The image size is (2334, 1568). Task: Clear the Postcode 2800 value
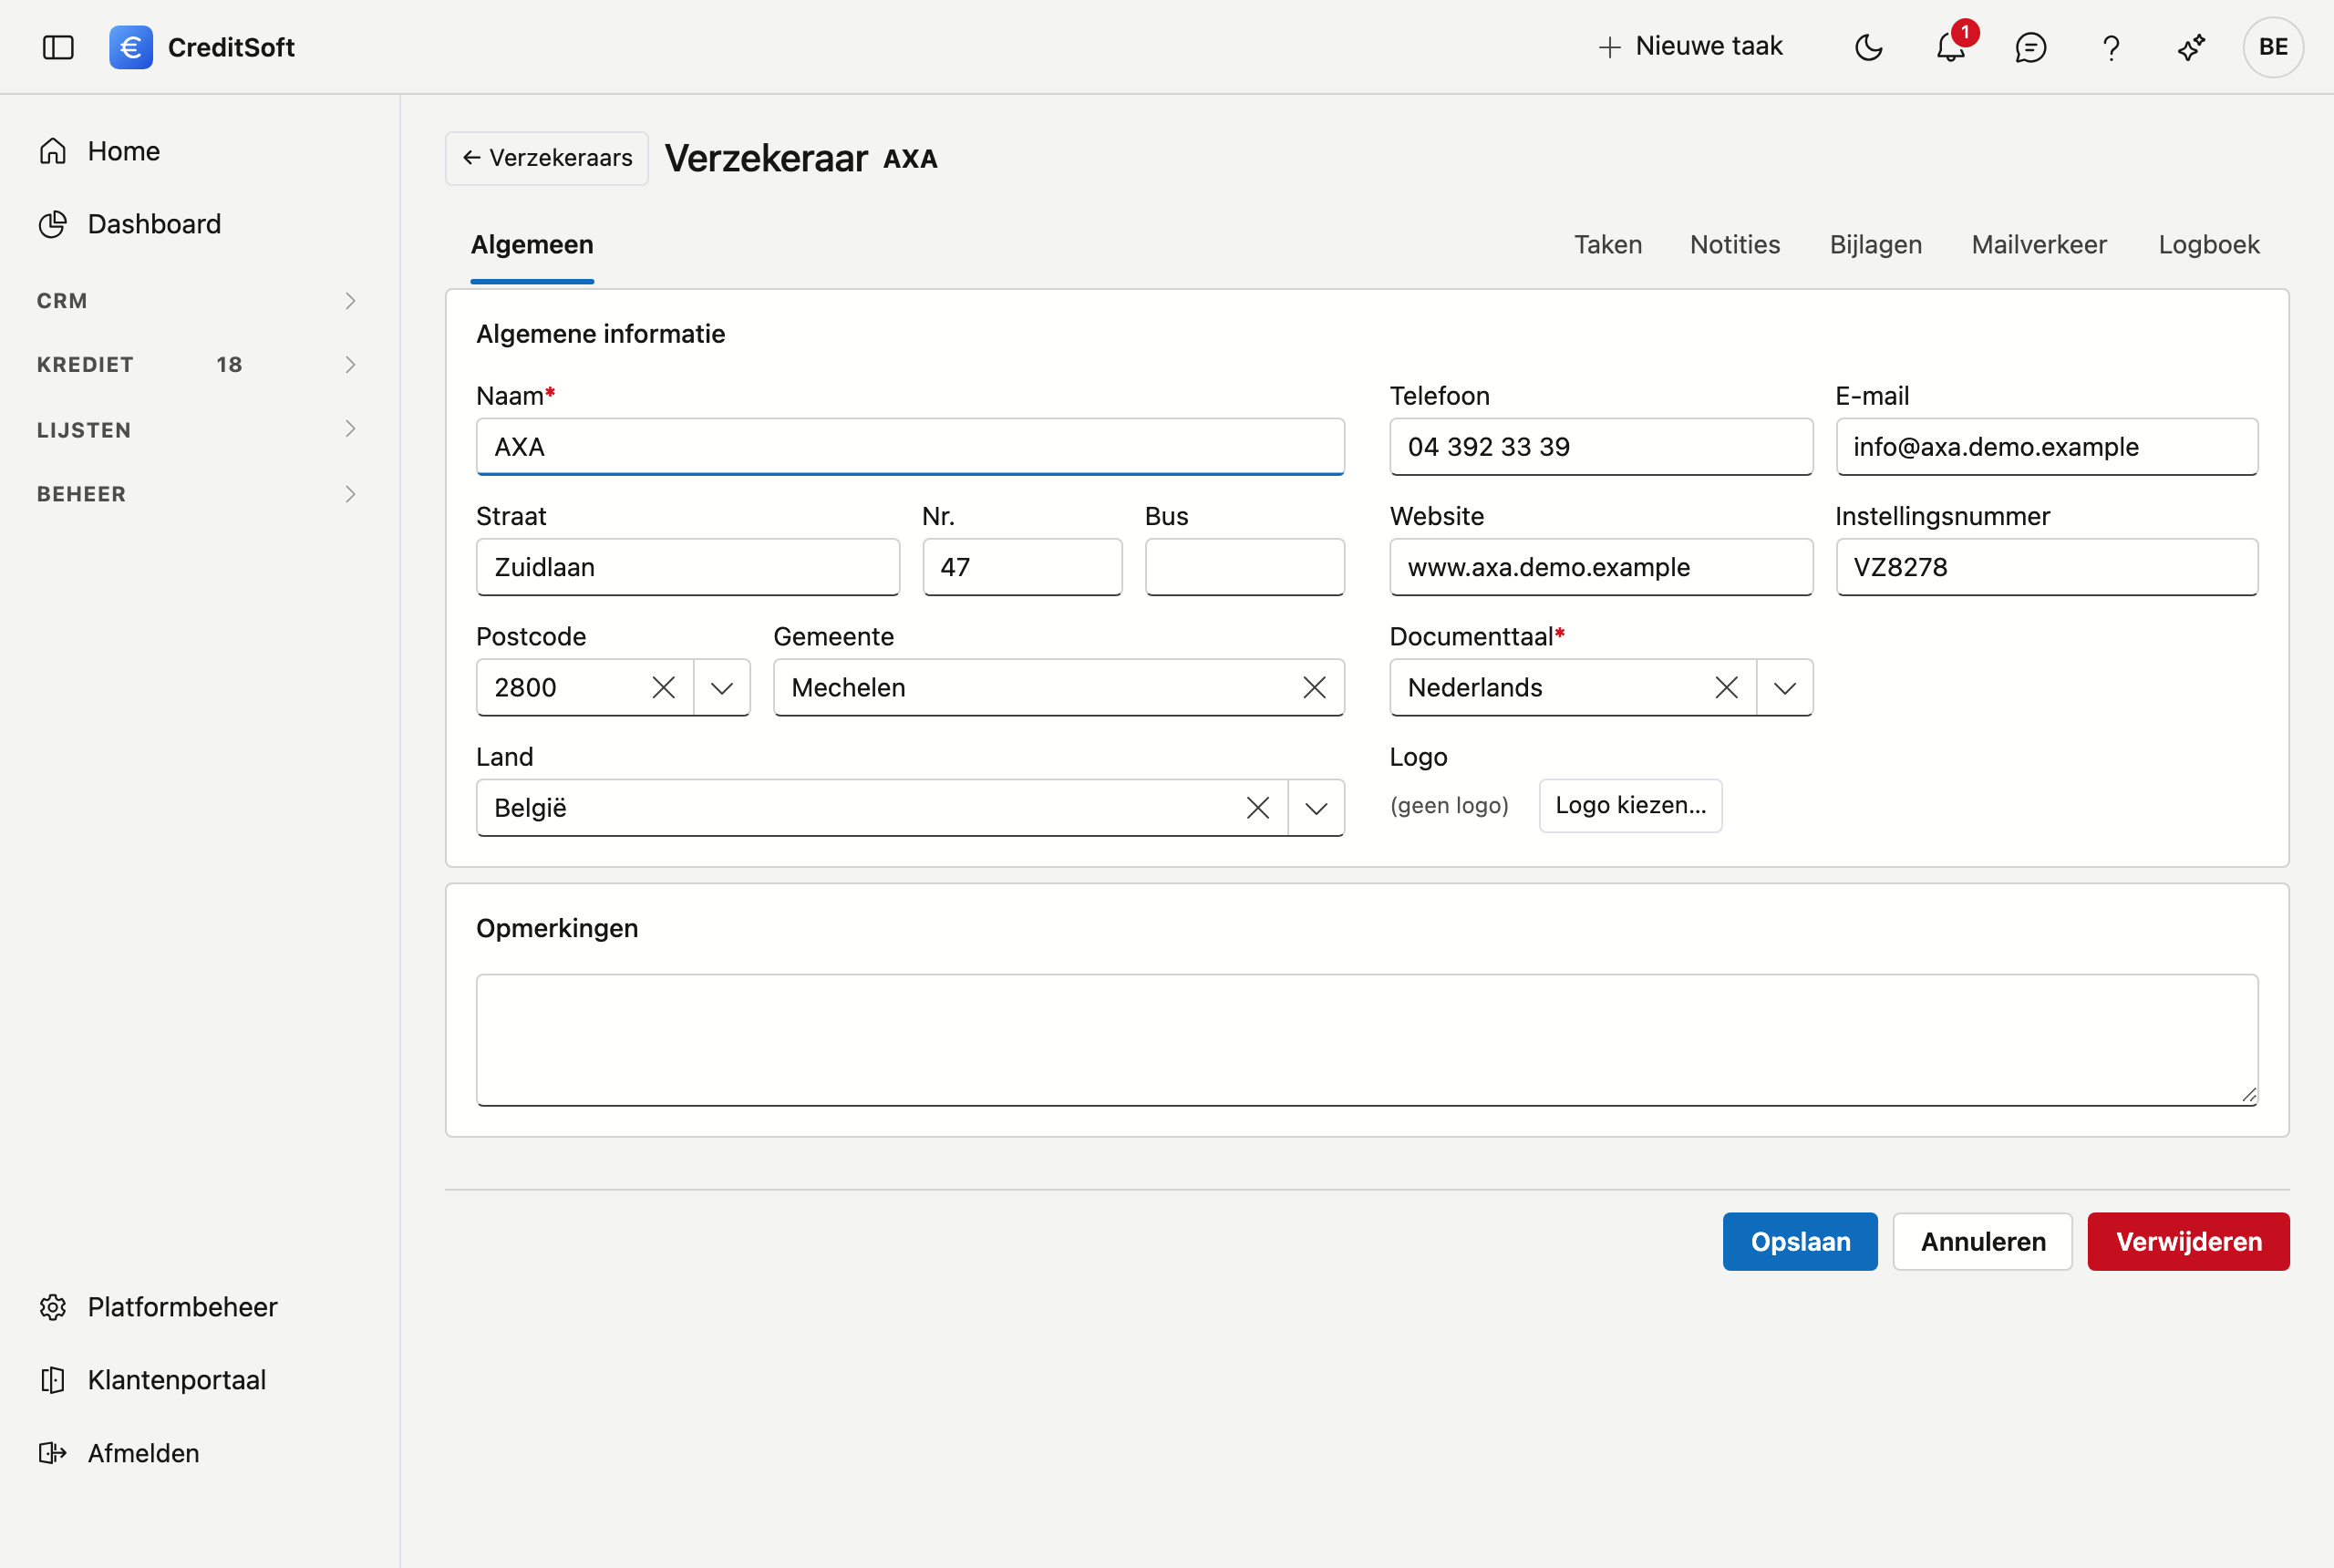[663, 687]
